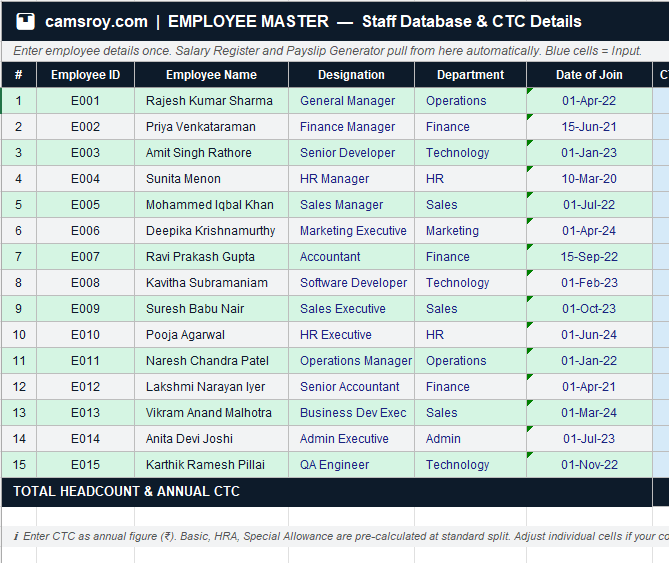Select the Employee Name column header
669x563 pixels.
coord(211,75)
